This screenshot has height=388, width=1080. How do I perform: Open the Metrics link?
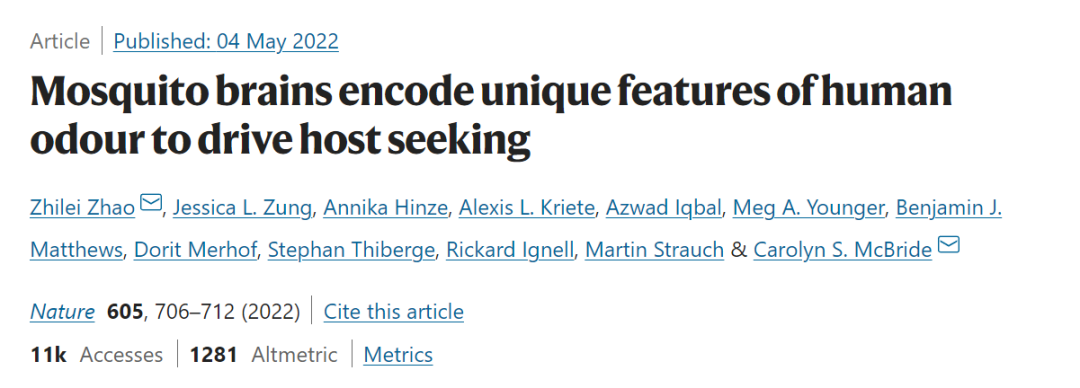pos(398,355)
